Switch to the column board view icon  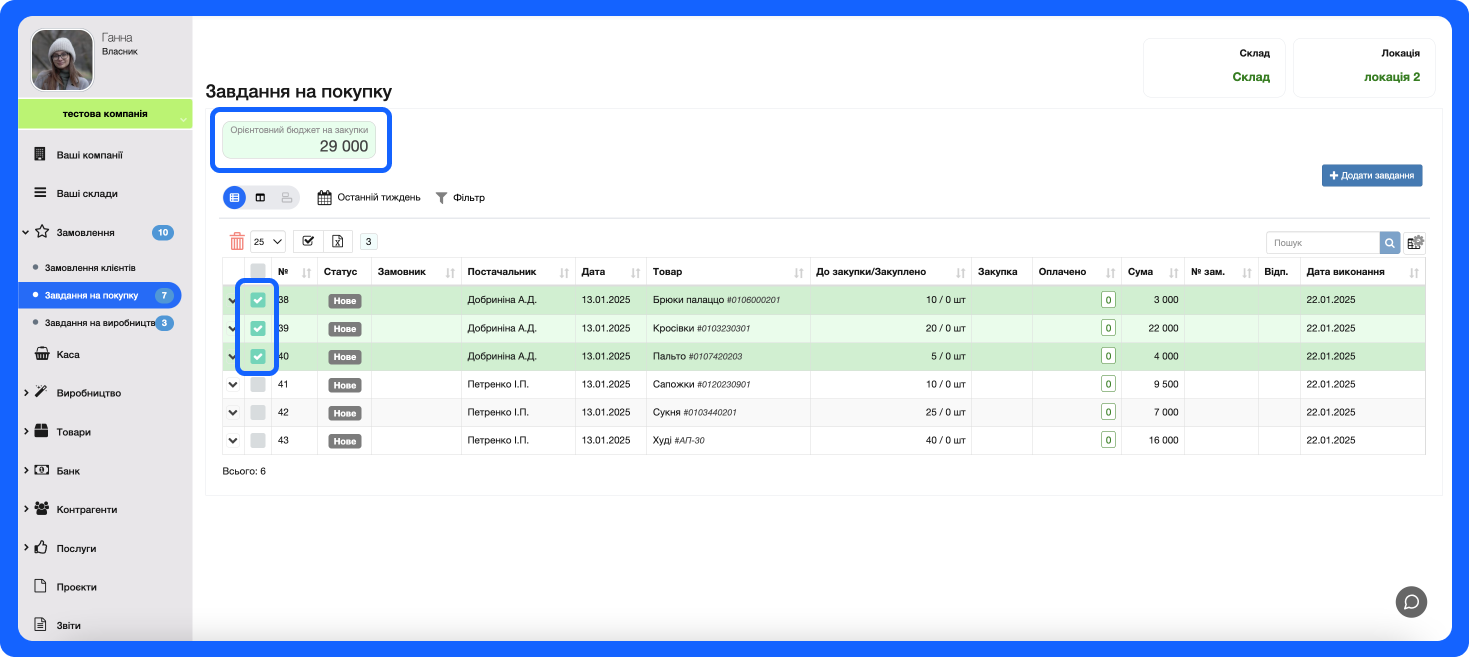click(260, 198)
